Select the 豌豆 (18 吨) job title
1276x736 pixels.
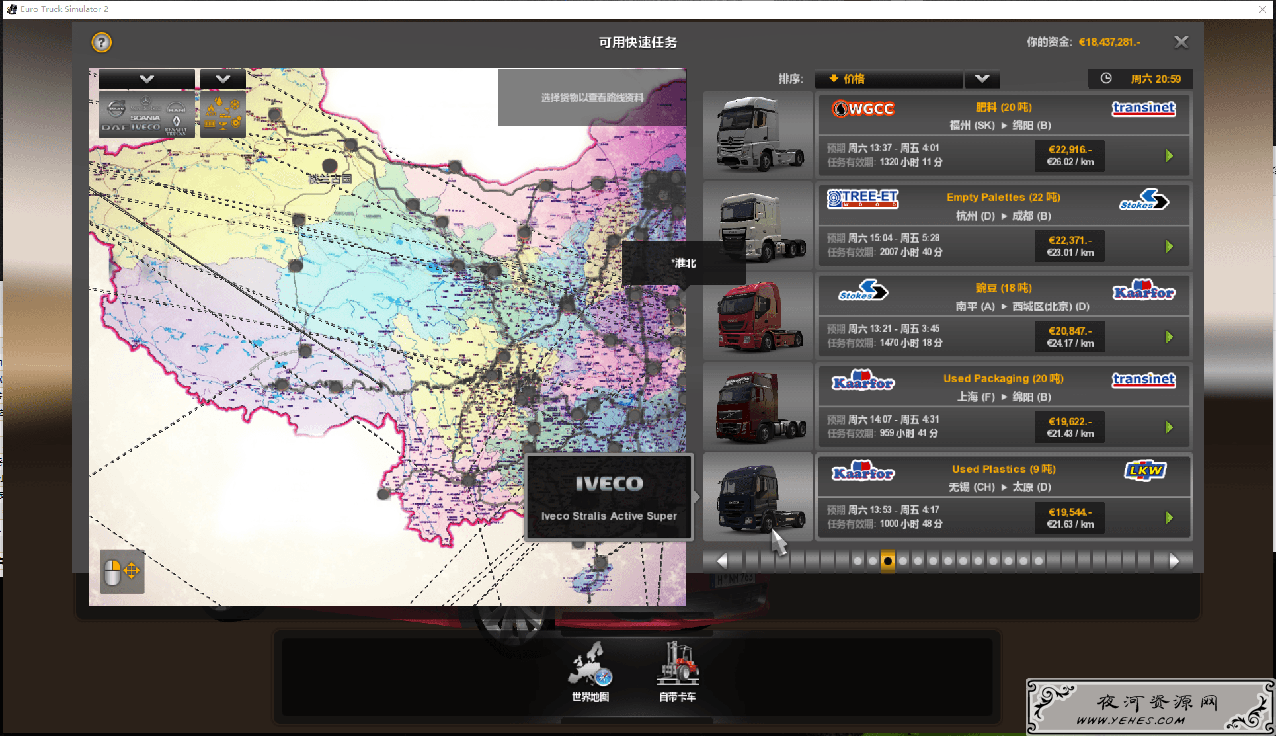coord(1003,288)
